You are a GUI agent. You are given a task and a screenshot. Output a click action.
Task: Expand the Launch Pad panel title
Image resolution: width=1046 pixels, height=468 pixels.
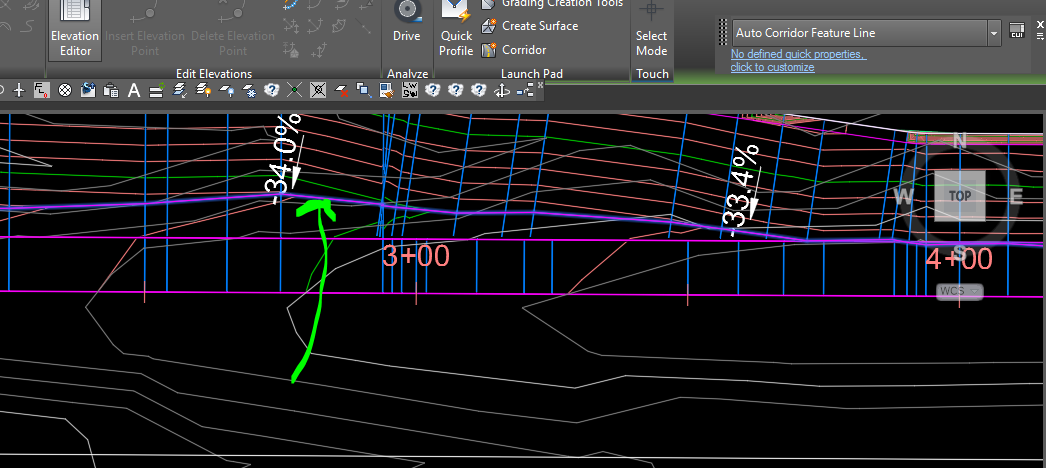click(532, 74)
